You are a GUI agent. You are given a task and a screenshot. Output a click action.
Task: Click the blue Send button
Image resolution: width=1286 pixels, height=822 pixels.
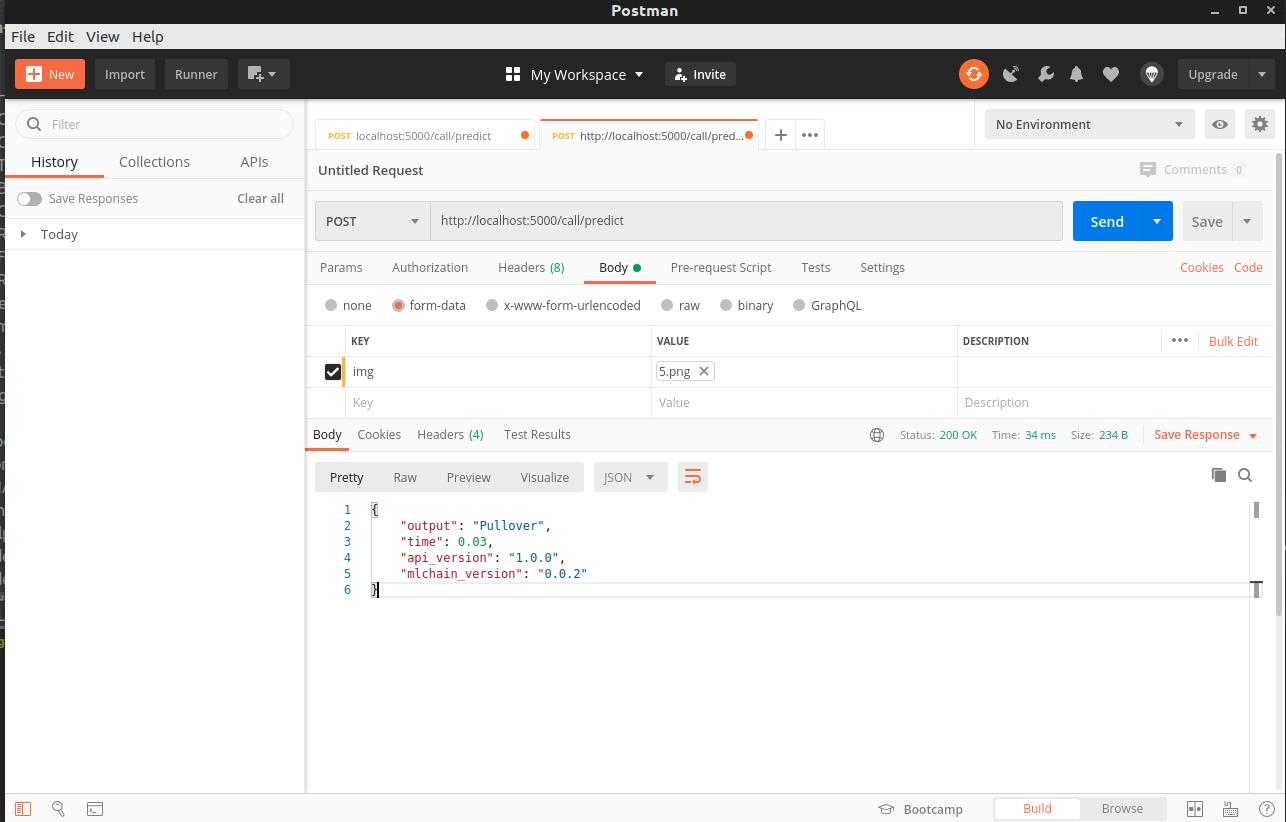tap(1106, 221)
